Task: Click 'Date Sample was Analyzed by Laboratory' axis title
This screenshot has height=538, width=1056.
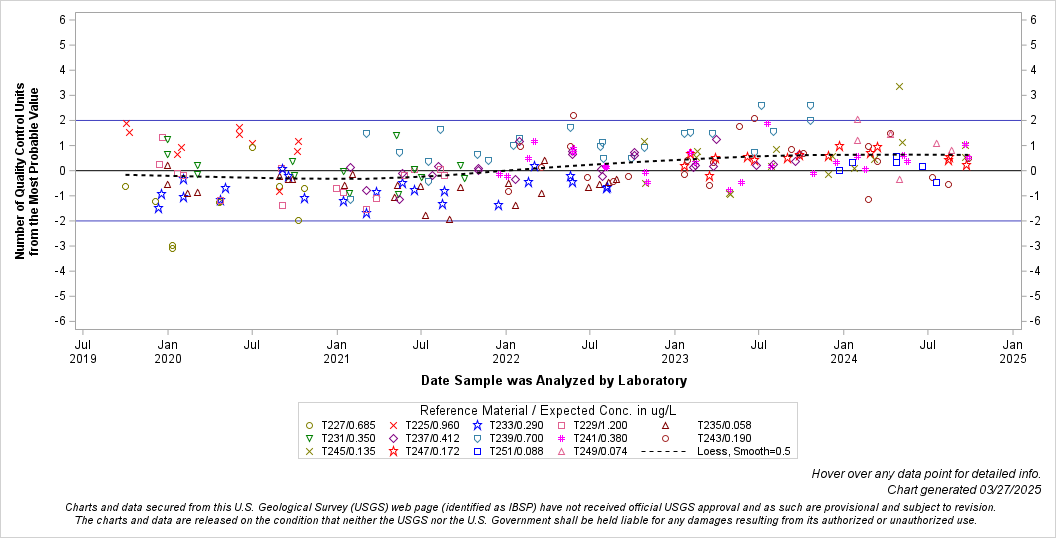Action: (554, 380)
